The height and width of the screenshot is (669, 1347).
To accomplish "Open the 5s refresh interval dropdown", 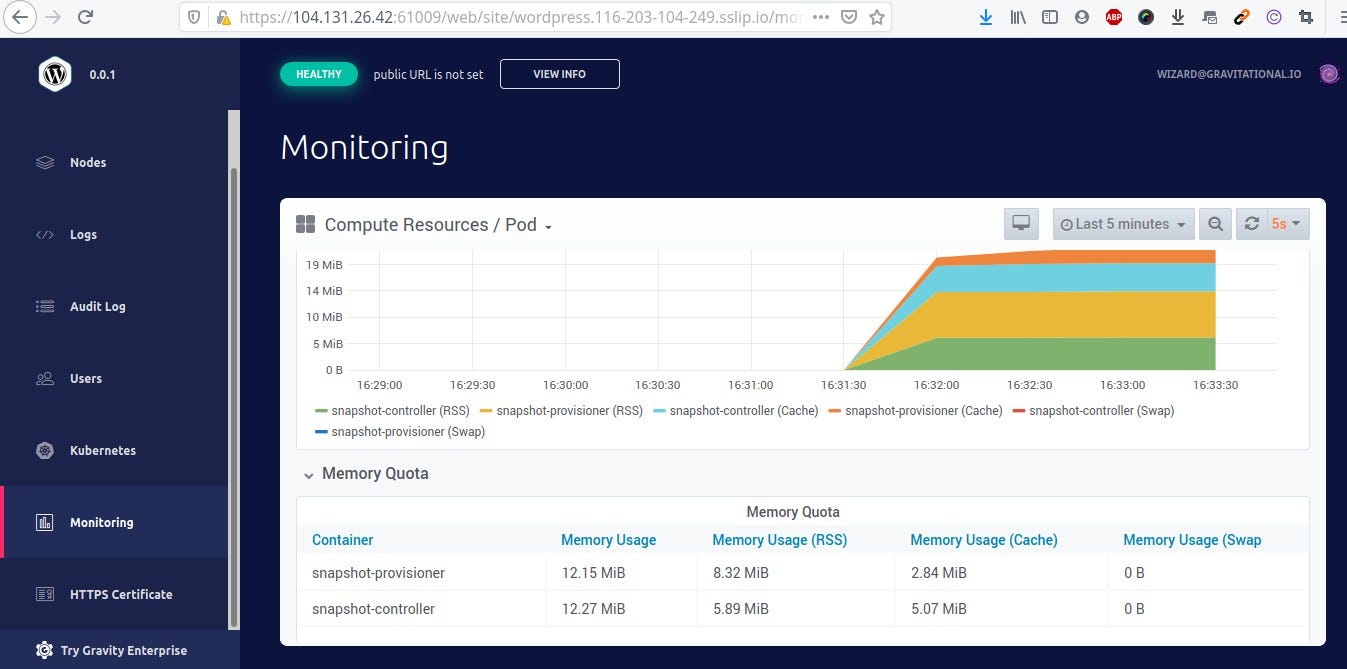I will 1287,224.
